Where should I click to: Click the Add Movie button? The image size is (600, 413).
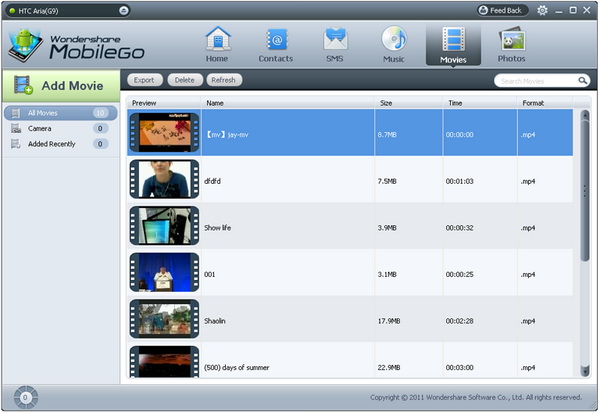point(61,85)
